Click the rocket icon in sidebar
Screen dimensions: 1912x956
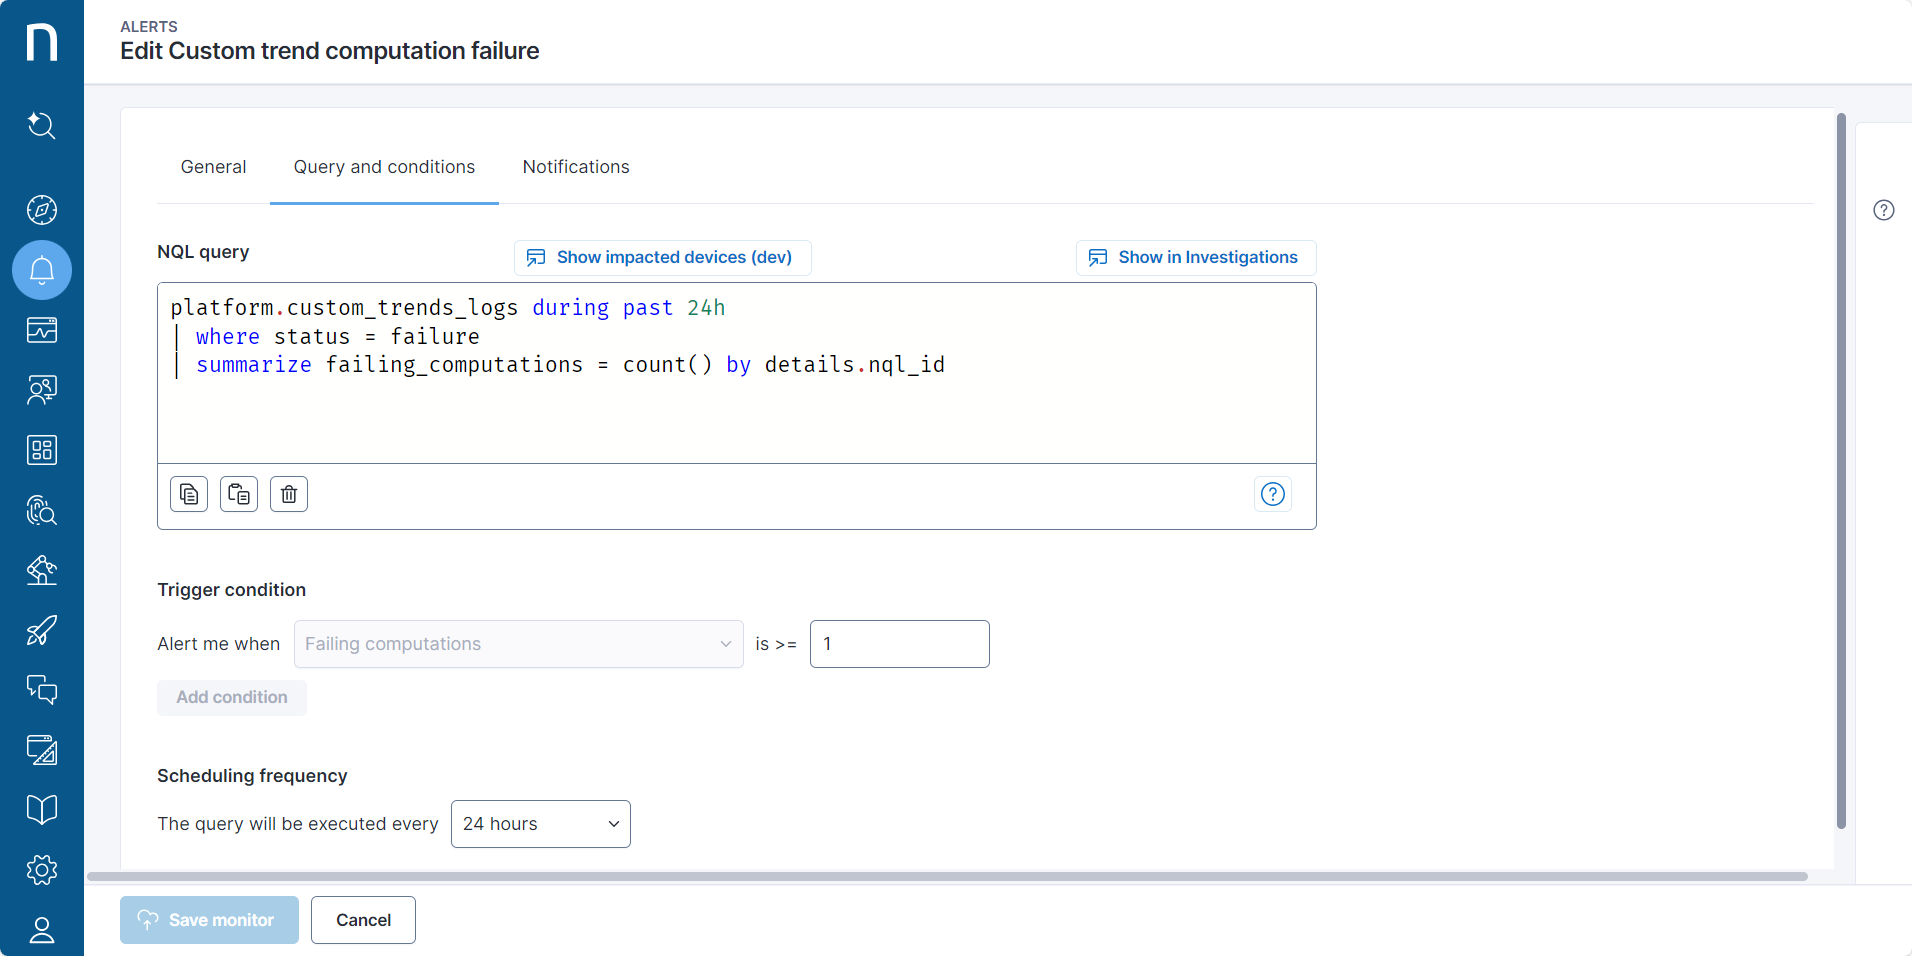pyautogui.click(x=42, y=630)
